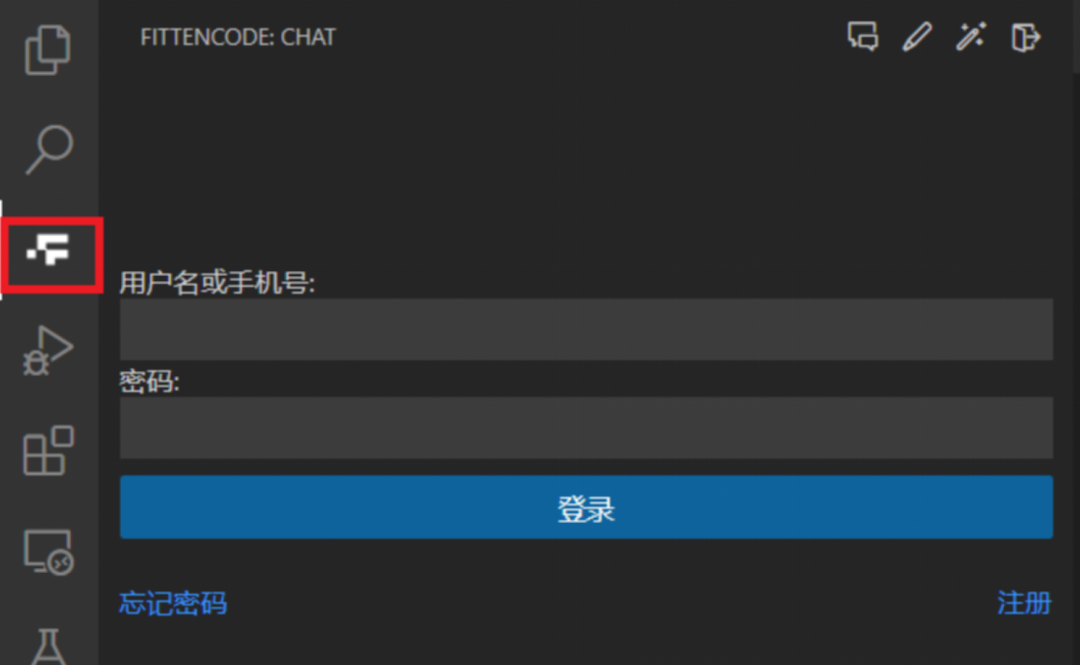Open the 注册 register link
Image resolution: width=1080 pixels, height=665 pixels.
click(1024, 604)
